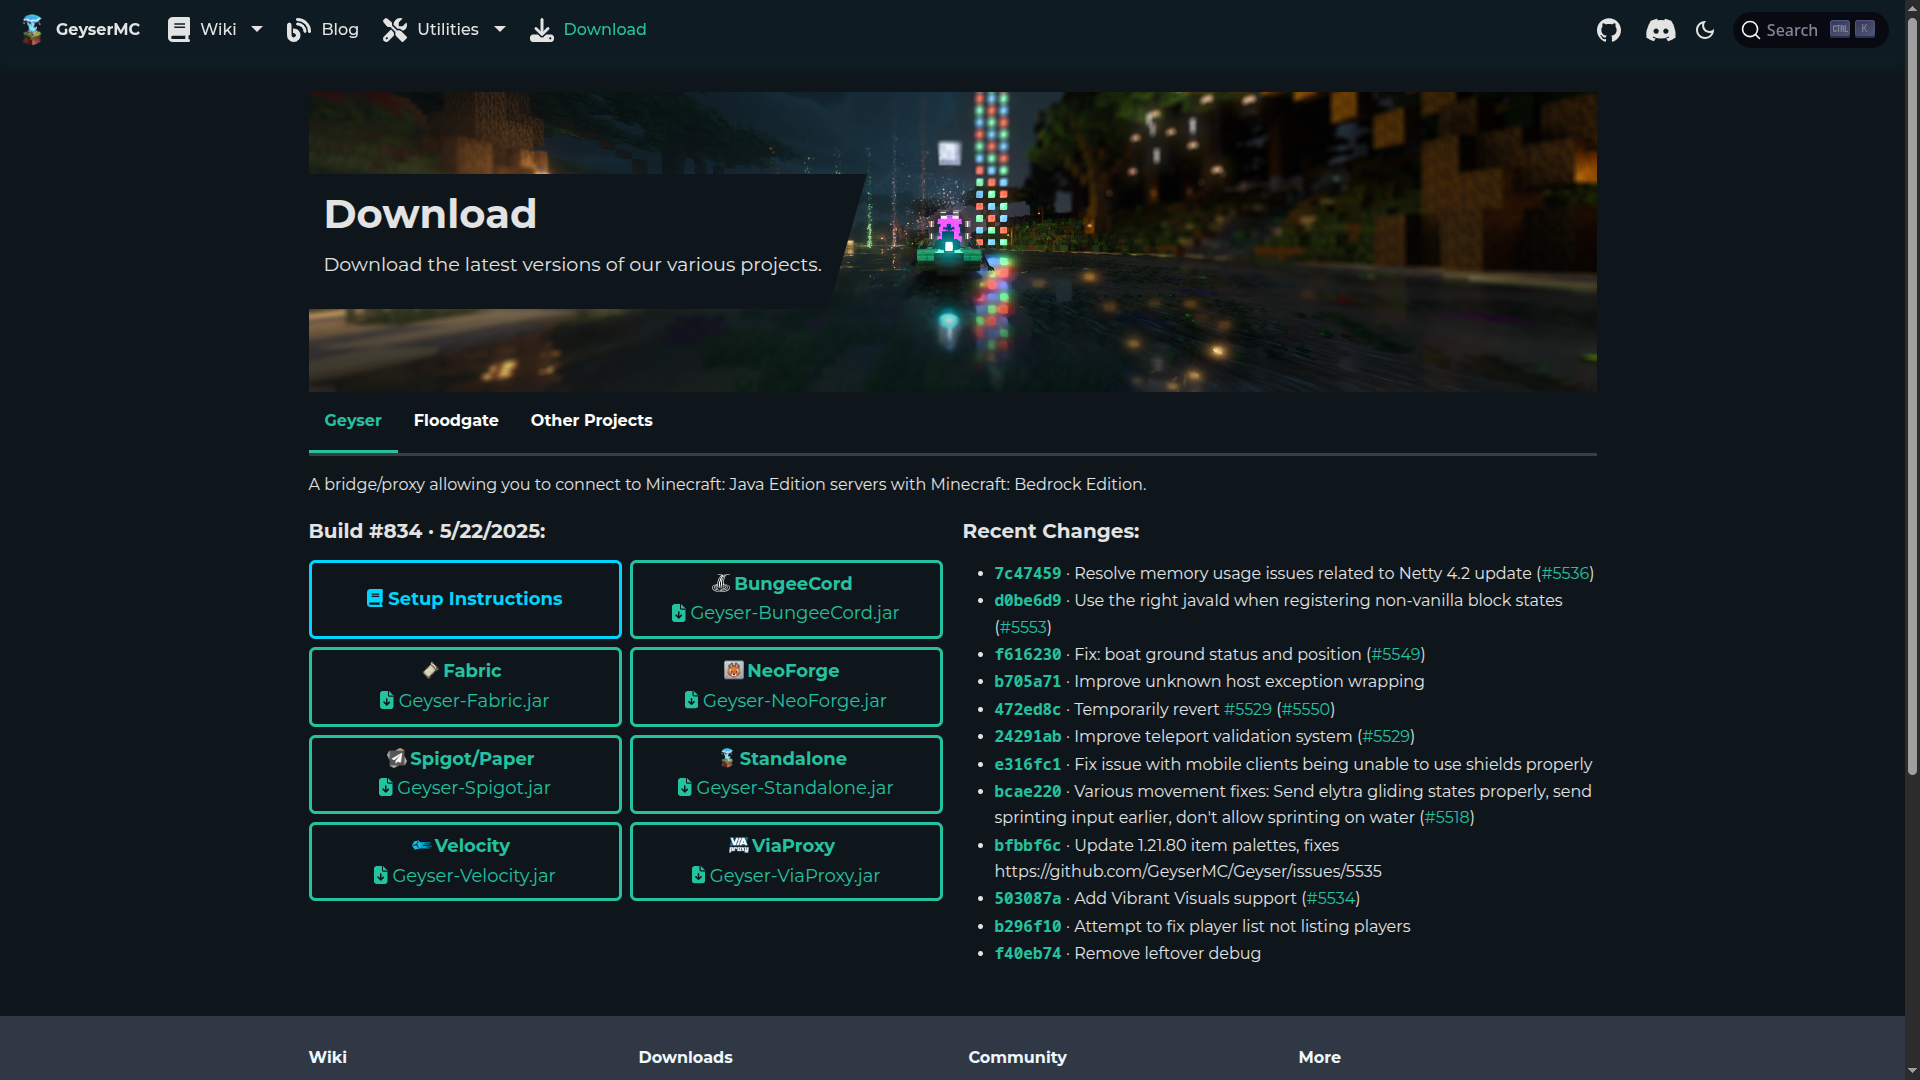
Task: Click file icon beside Geyser-Velocity.jar
Action: [x=381, y=876]
